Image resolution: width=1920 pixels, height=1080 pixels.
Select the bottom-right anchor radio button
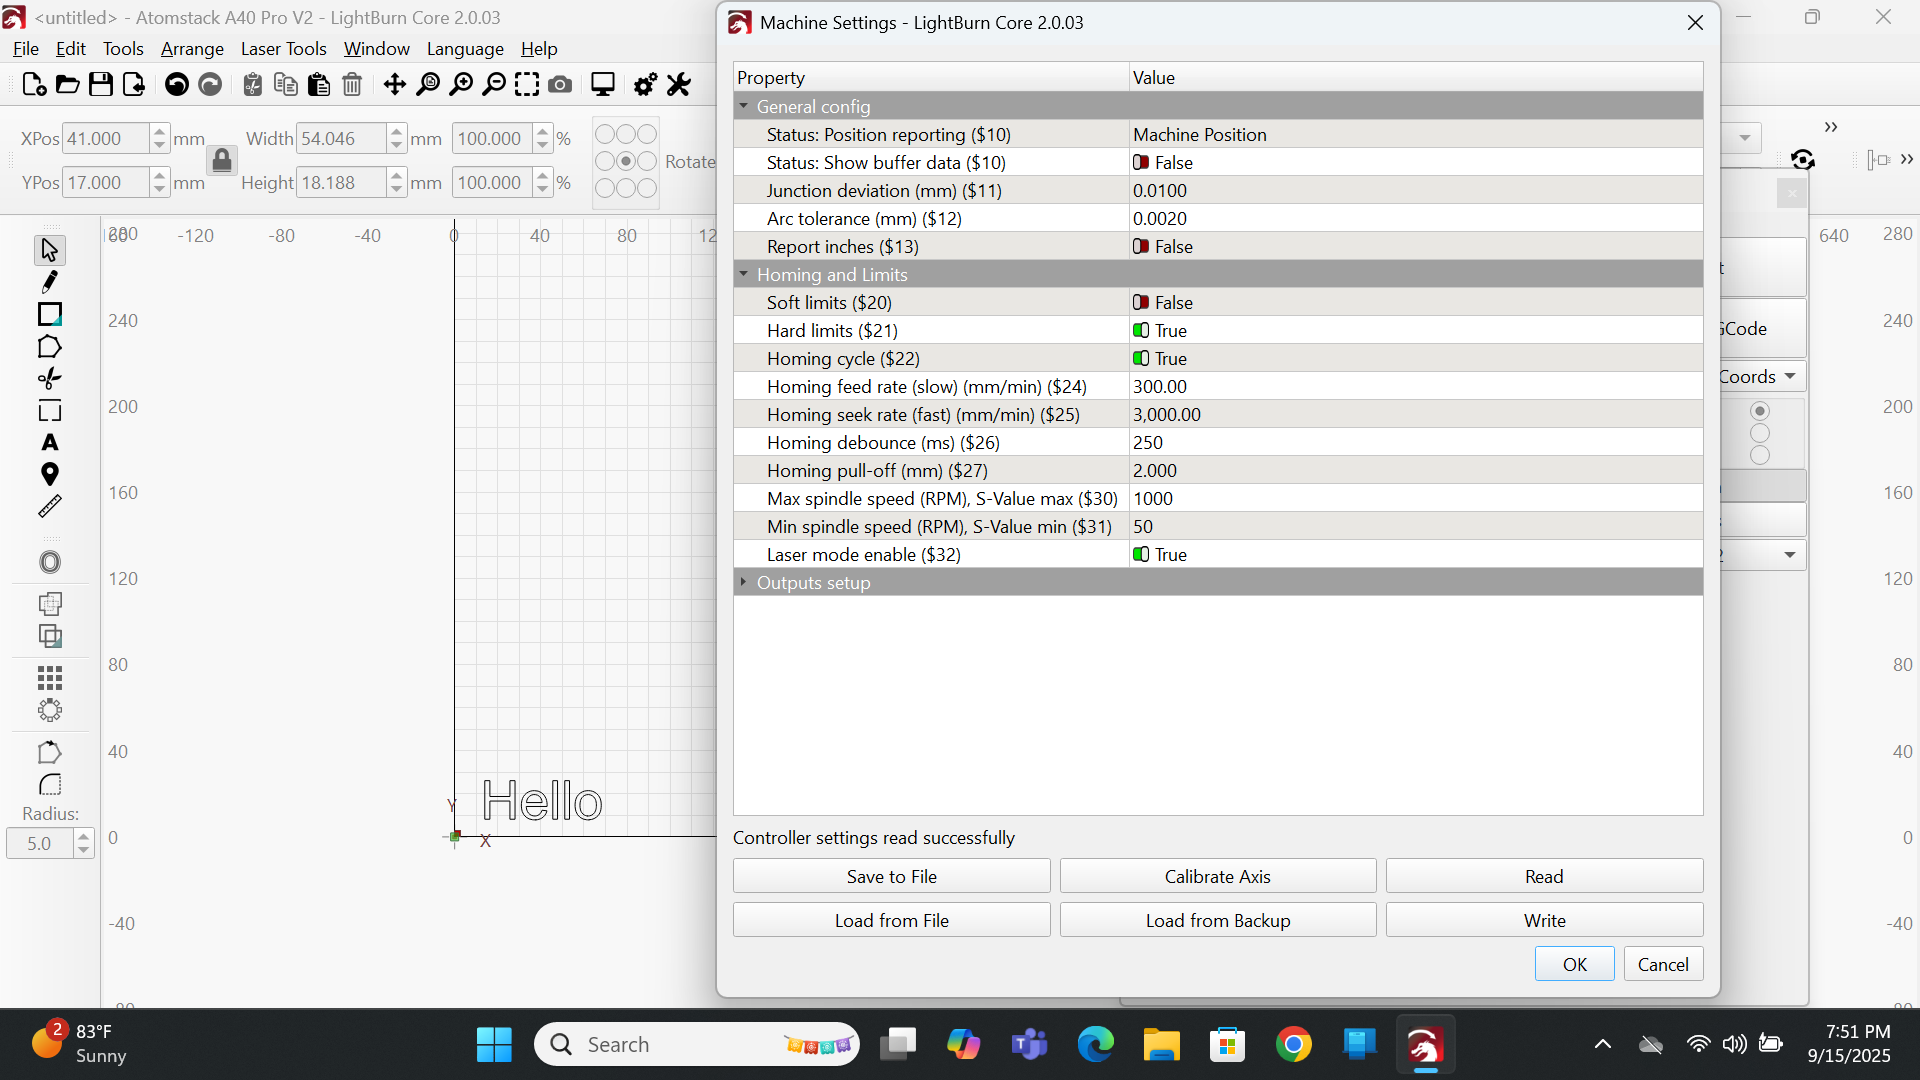click(648, 188)
